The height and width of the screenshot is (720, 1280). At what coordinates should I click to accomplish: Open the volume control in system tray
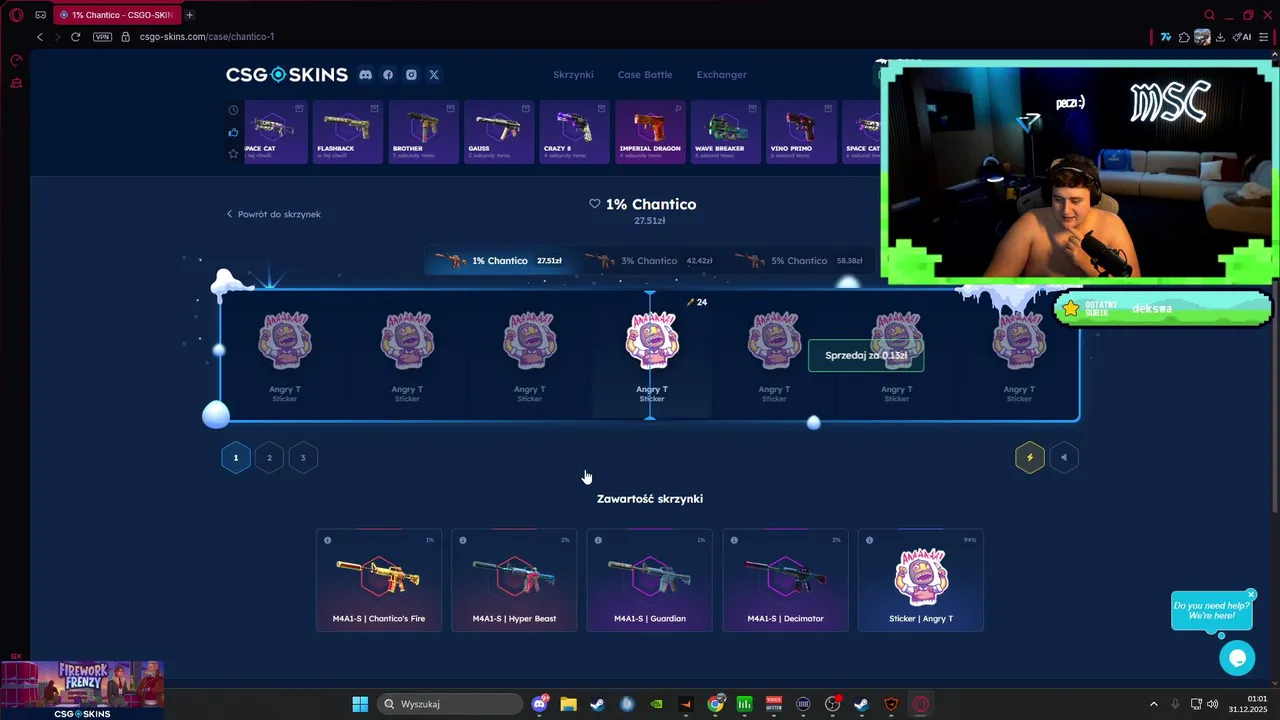pos(1213,704)
